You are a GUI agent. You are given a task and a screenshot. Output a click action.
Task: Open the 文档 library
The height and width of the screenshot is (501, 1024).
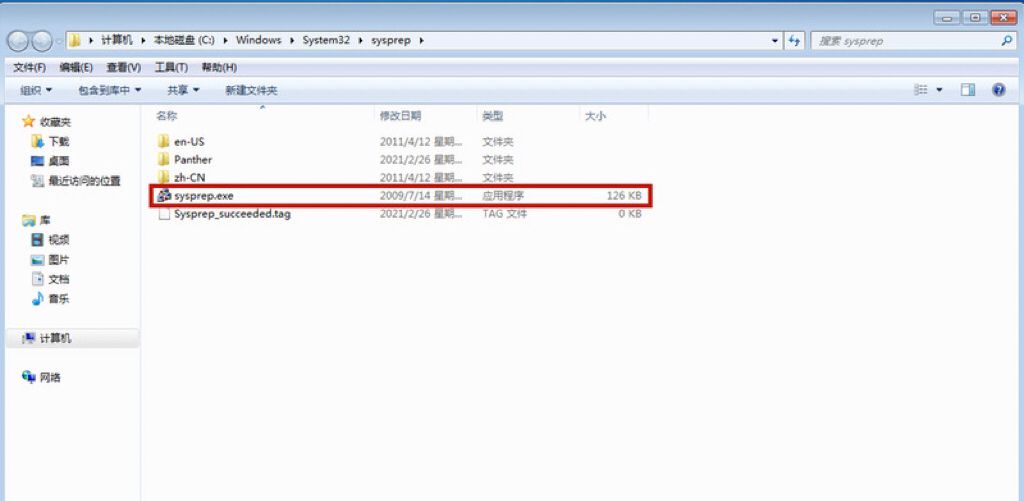pos(51,279)
